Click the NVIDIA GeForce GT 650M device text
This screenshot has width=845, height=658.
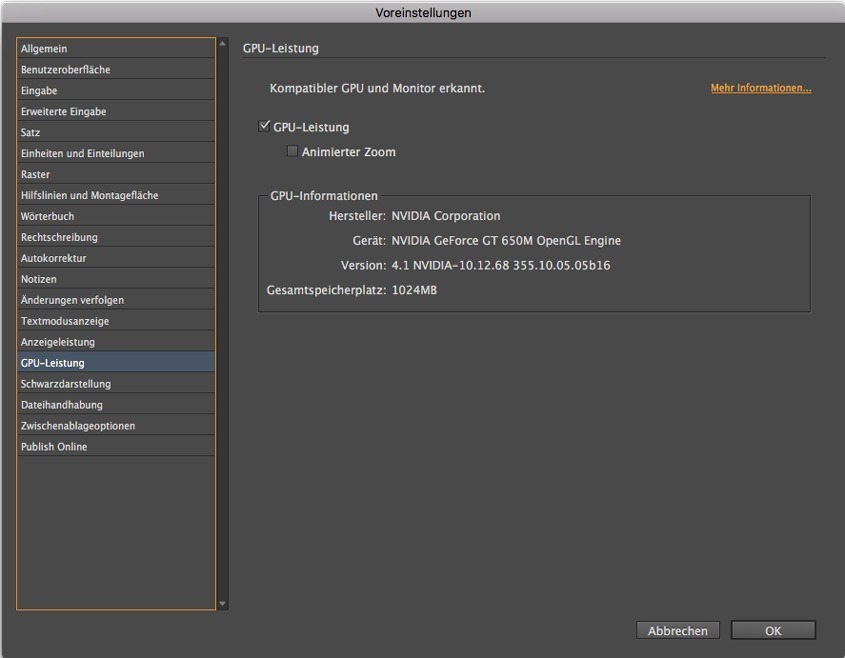506,241
